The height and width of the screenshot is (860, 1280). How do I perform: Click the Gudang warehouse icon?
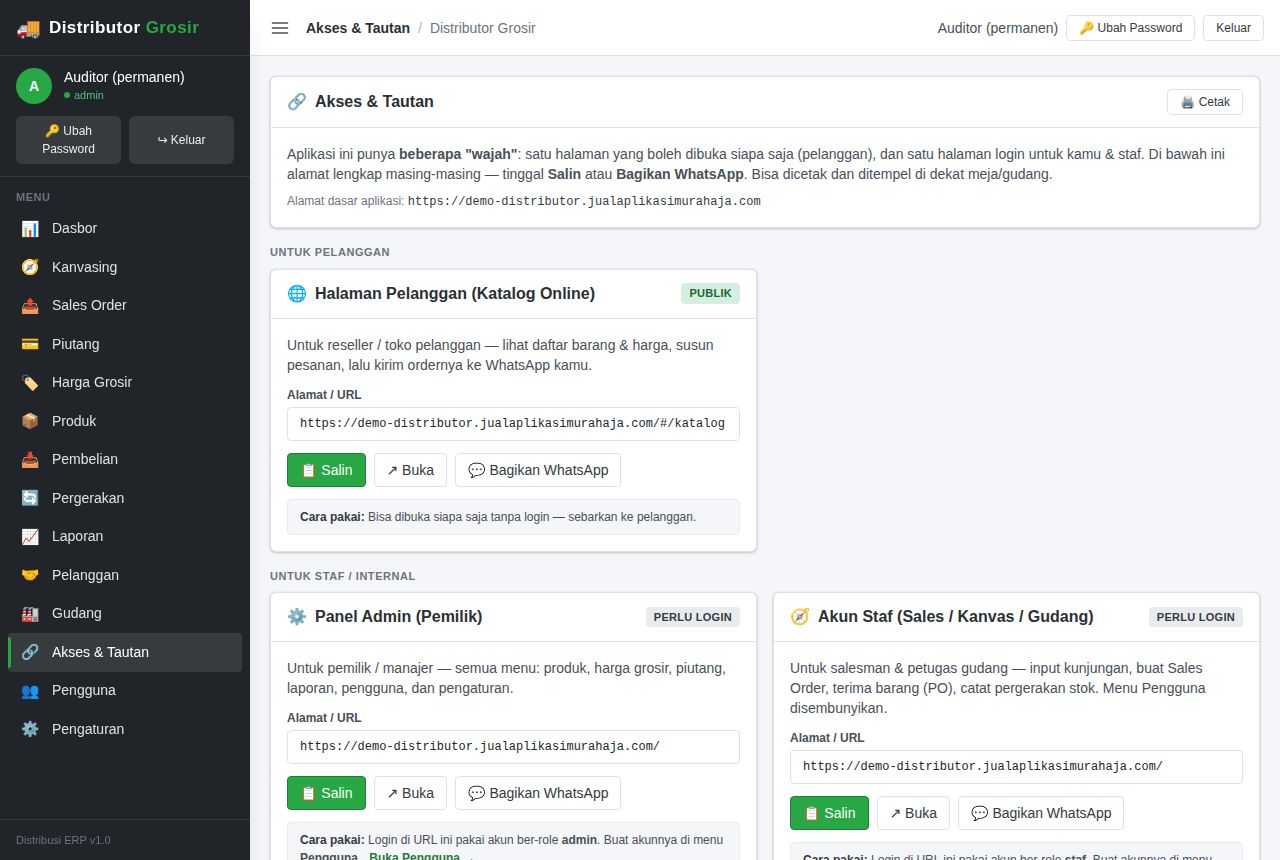(30, 613)
